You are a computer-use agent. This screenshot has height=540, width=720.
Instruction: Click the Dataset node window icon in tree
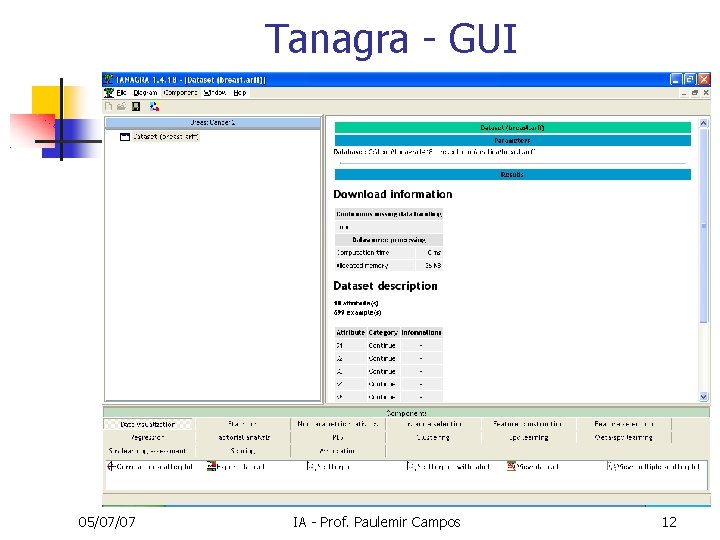125,137
